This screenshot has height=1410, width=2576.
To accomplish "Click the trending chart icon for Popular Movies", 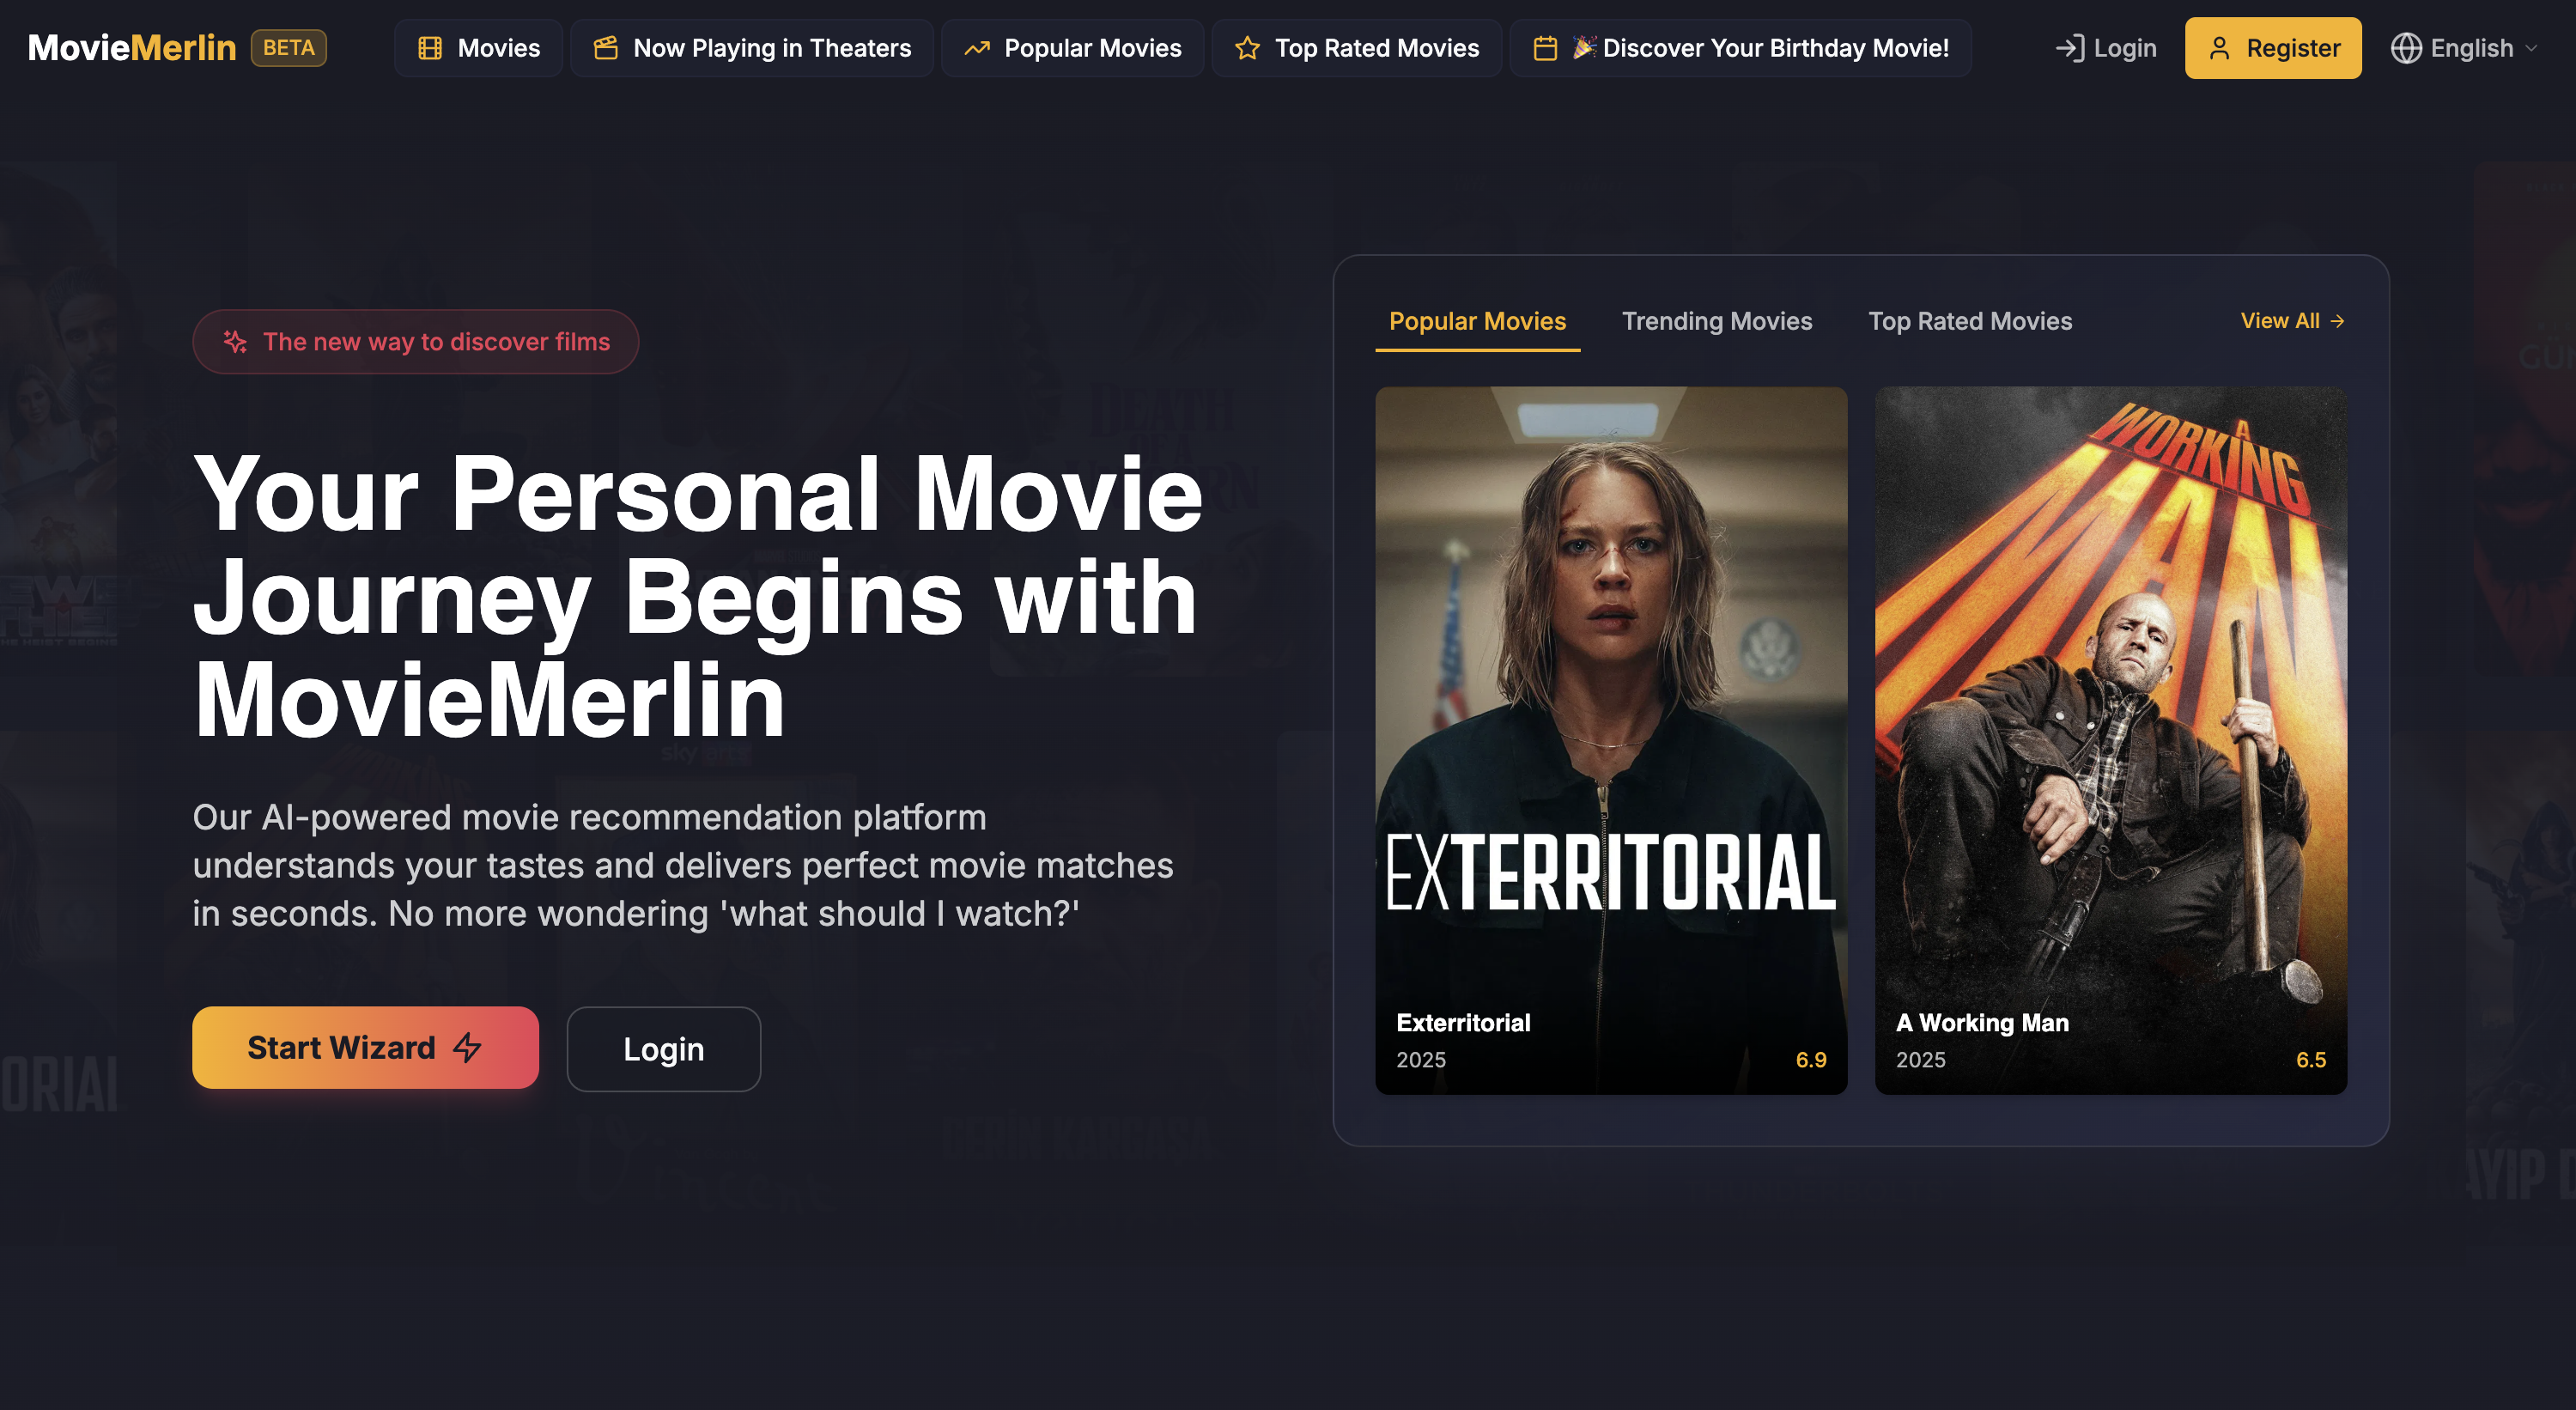I will (977, 47).
